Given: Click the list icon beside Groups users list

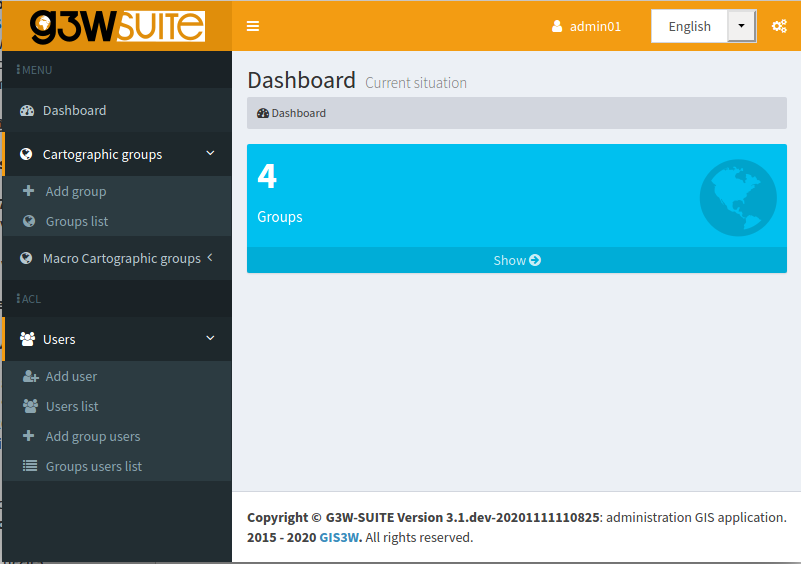Looking at the screenshot, I should click(x=30, y=466).
